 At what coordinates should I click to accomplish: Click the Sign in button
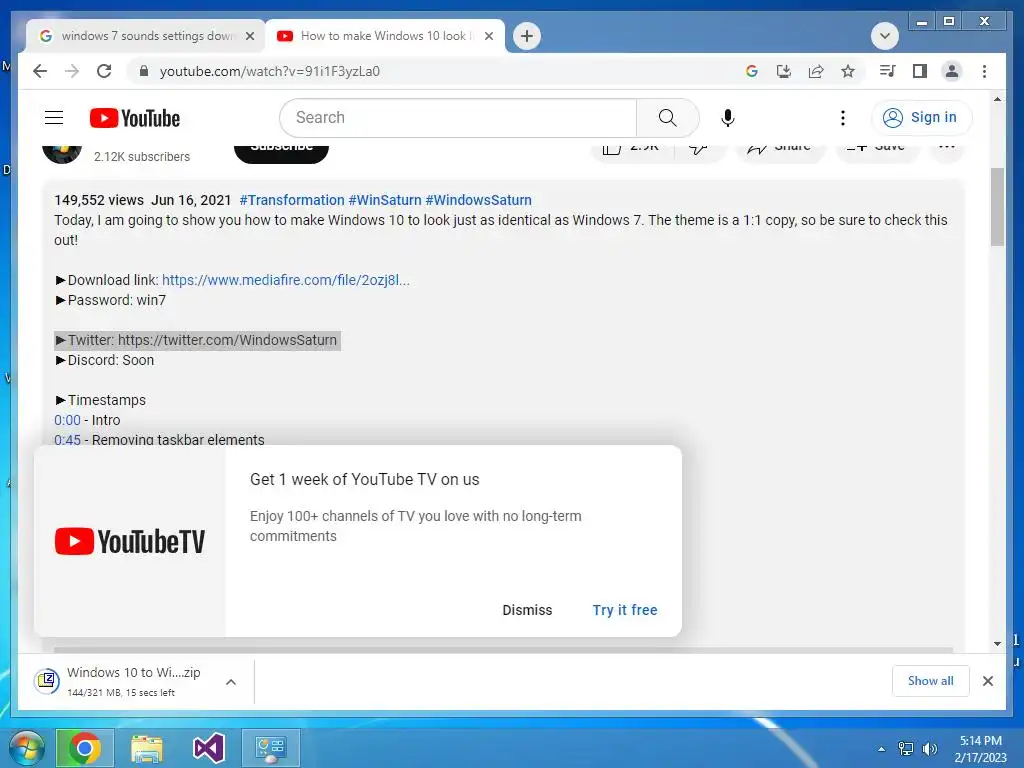click(x=921, y=118)
